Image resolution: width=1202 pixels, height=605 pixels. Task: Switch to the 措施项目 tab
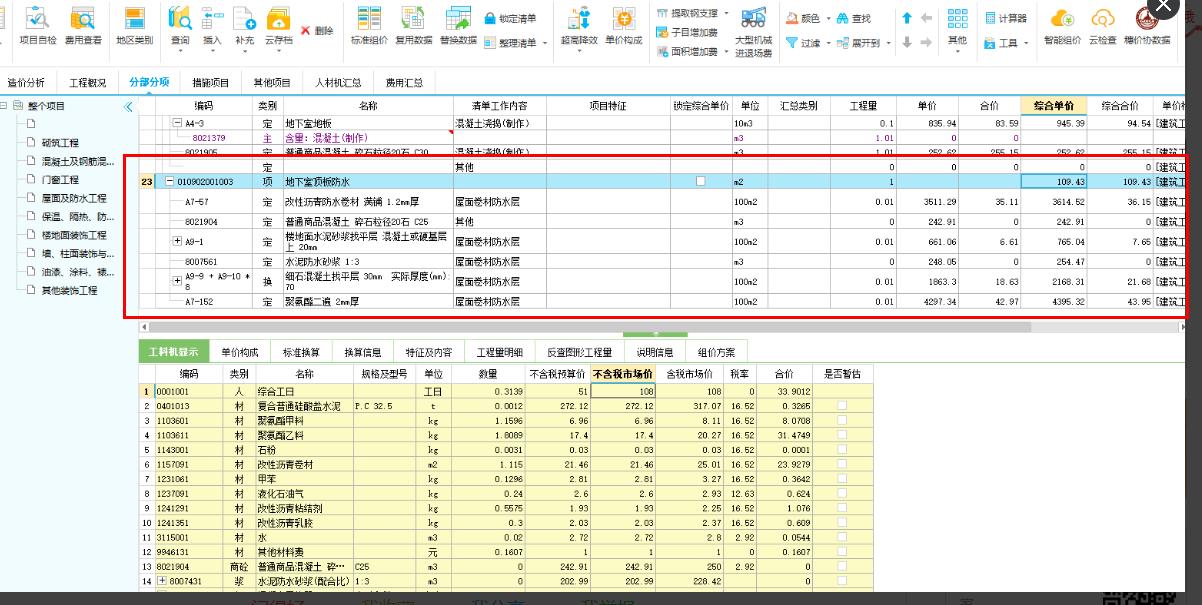pos(211,82)
